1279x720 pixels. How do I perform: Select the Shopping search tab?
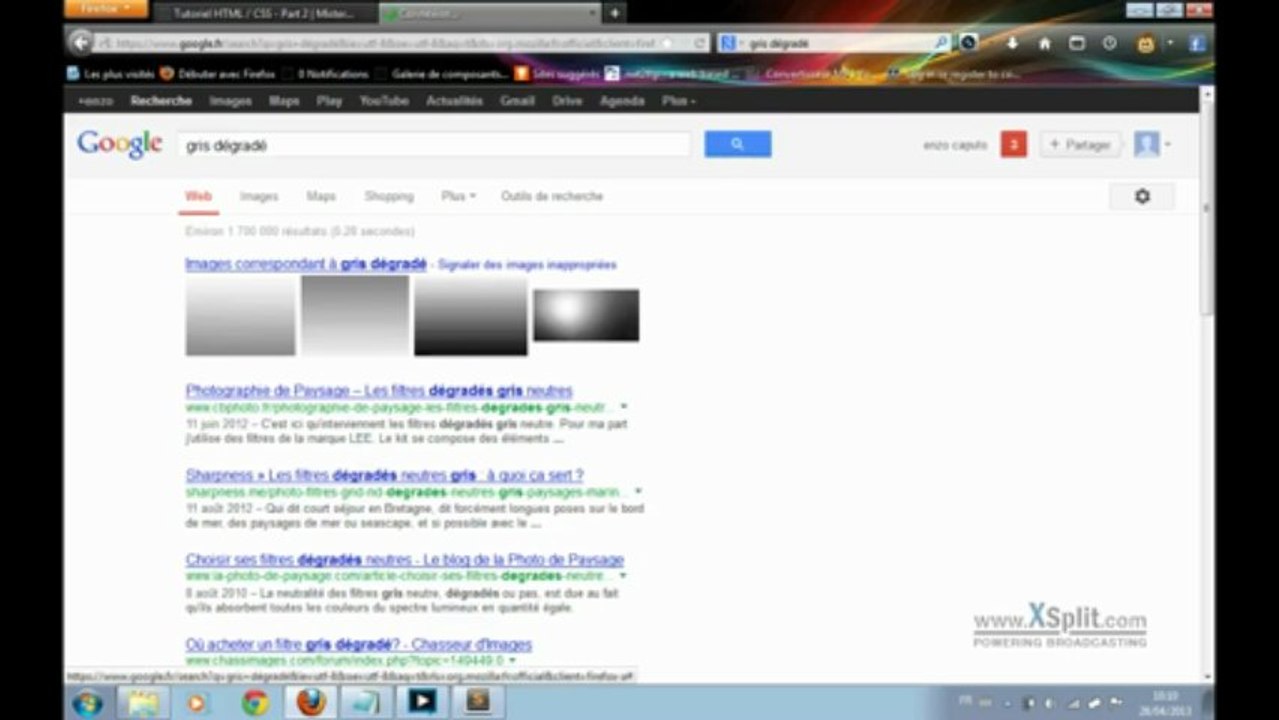click(389, 196)
